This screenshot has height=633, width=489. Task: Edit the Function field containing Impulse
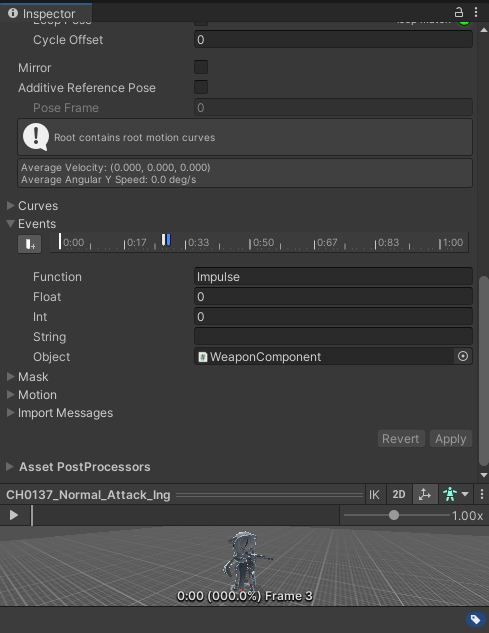pos(334,277)
